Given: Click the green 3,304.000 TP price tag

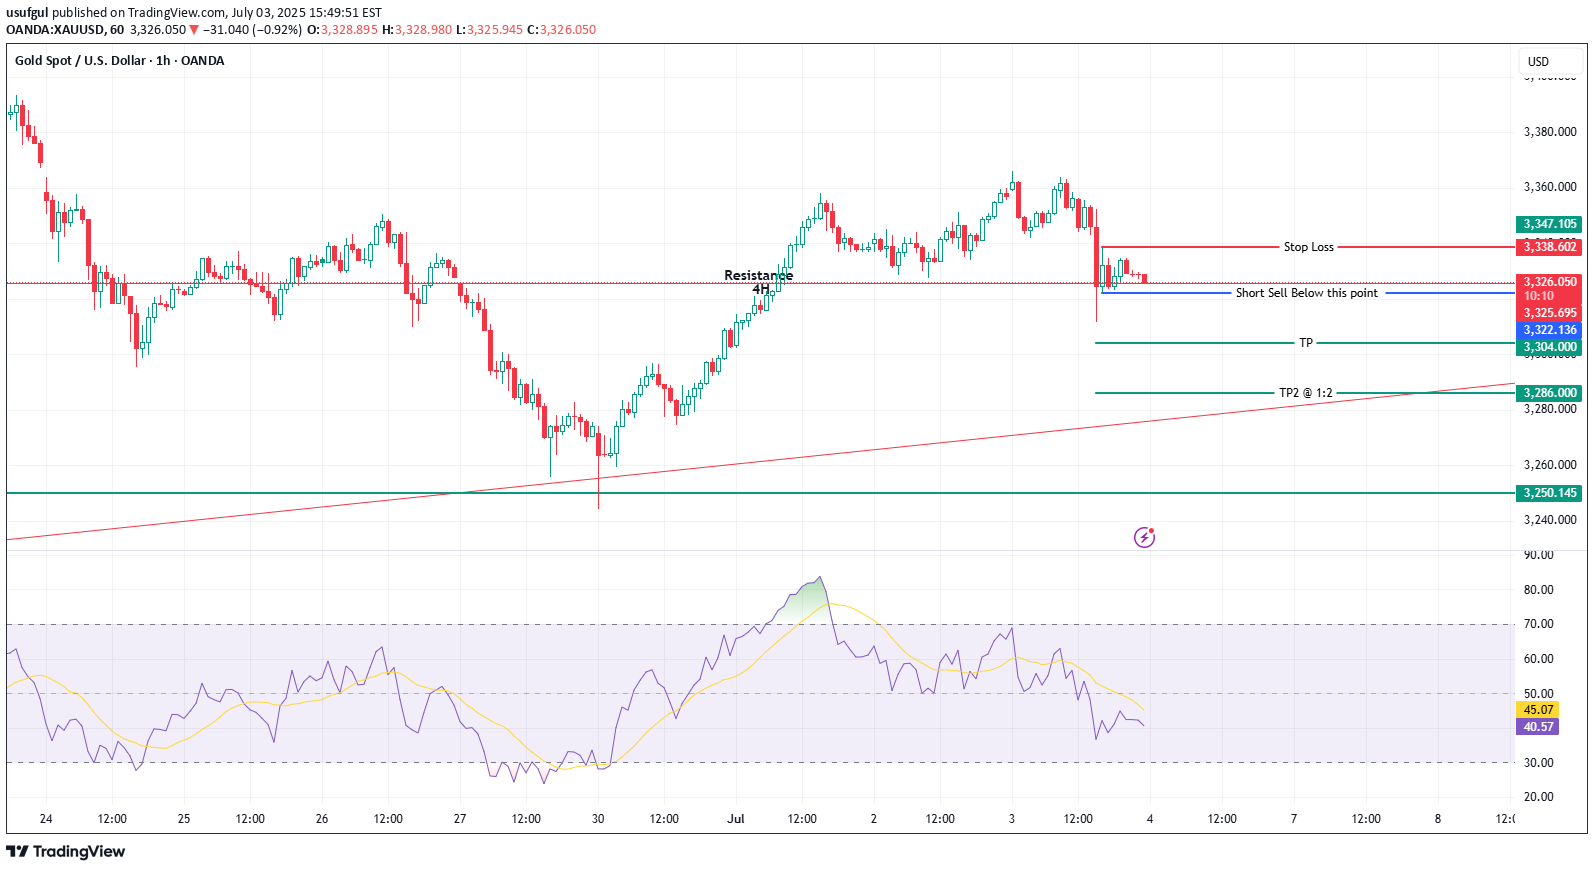Looking at the screenshot, I should tap(1549, 347).
